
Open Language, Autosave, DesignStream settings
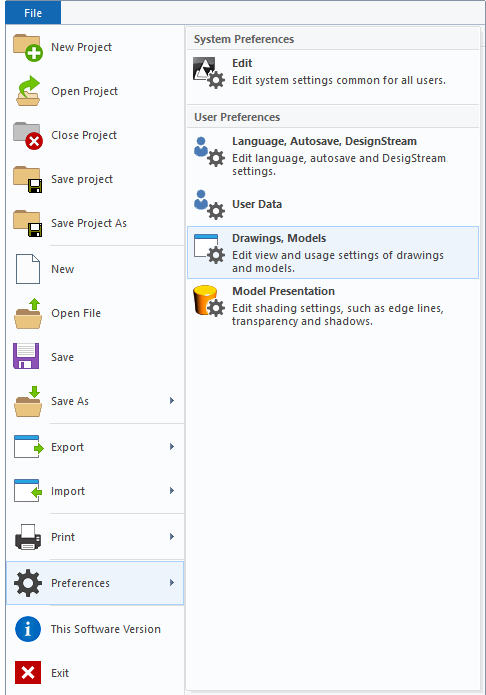pos(333,156)
